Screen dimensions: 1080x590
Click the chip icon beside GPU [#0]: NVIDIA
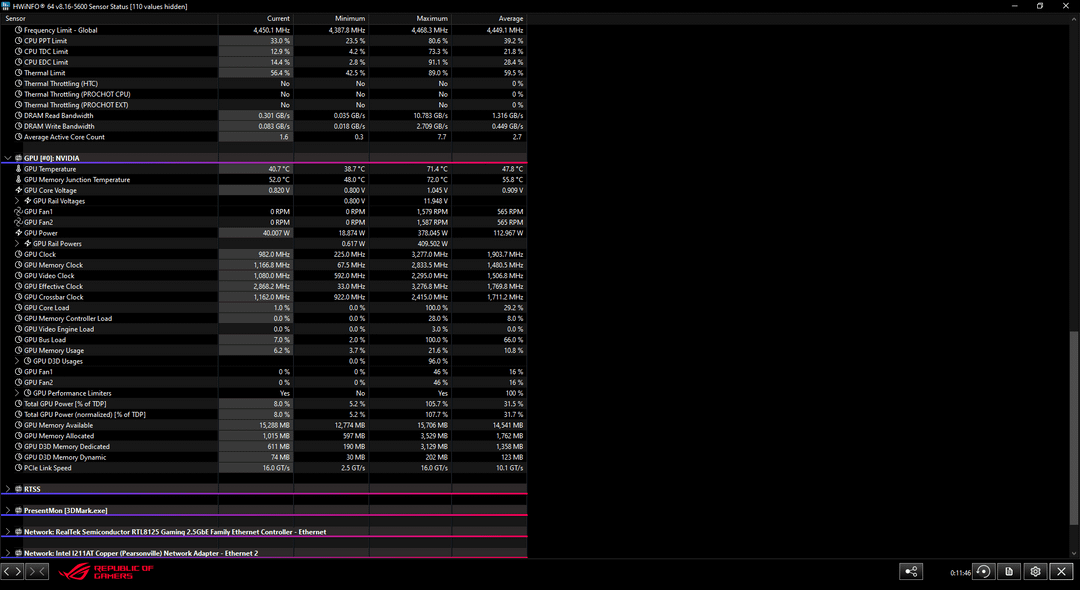19,158
